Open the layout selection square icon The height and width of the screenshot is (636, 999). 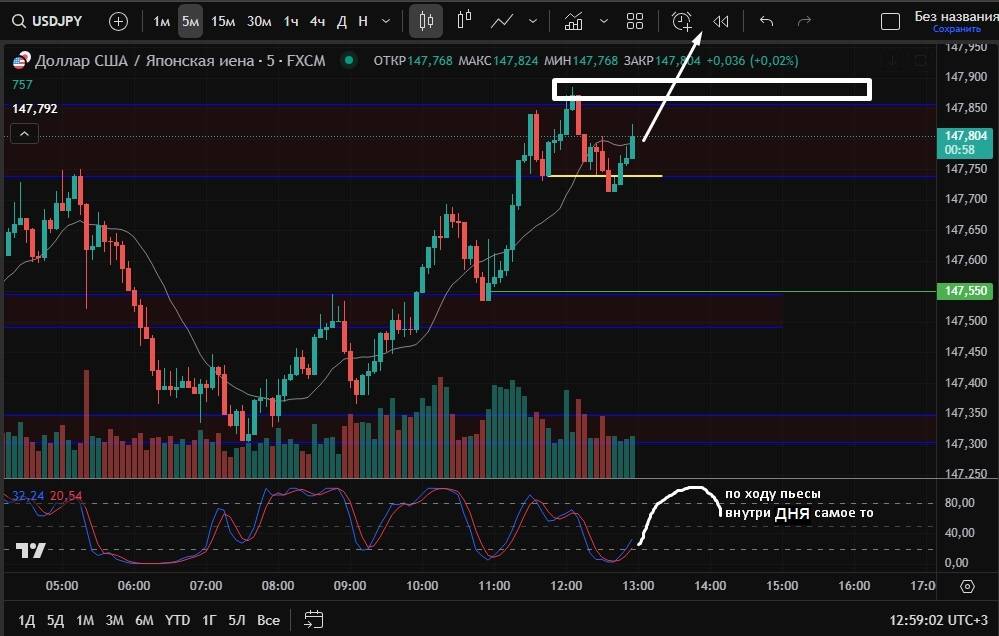(890, 21)
